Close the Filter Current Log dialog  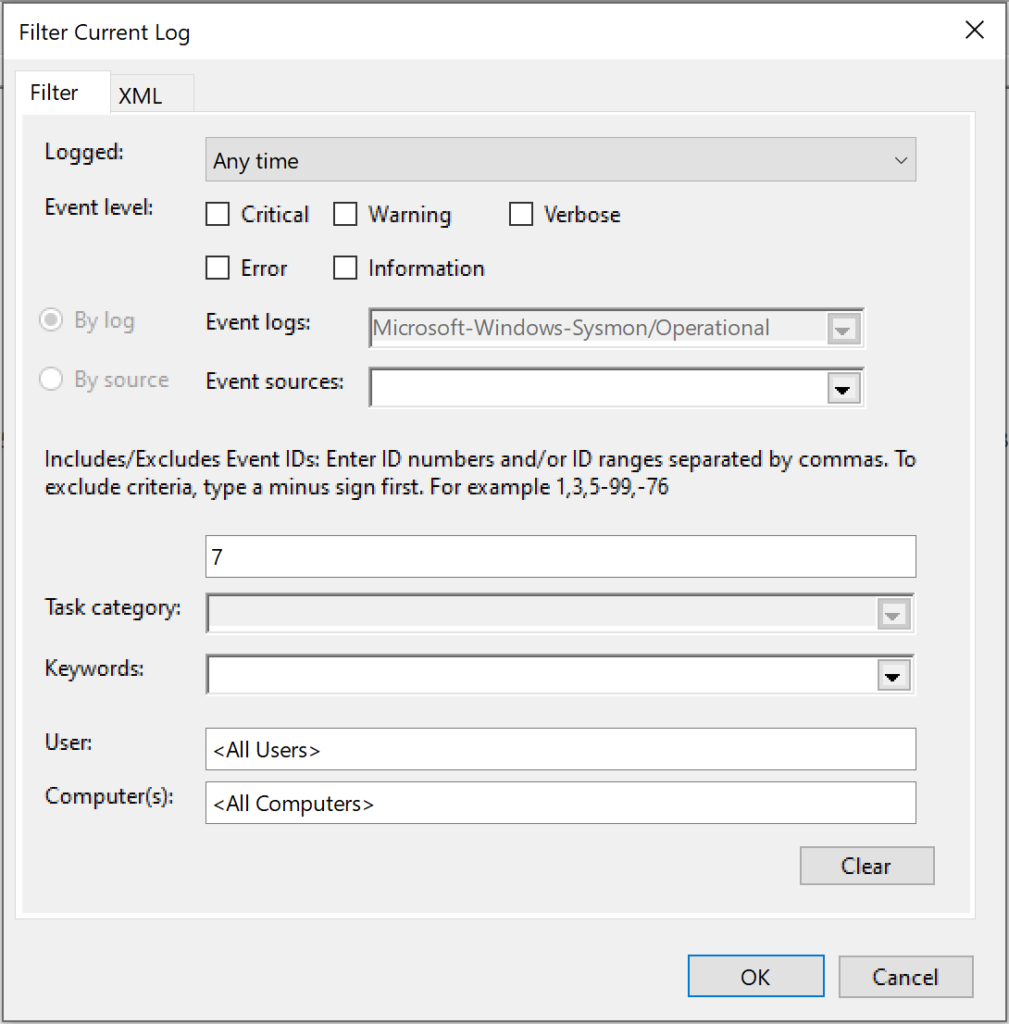click(x=974, y=30)
